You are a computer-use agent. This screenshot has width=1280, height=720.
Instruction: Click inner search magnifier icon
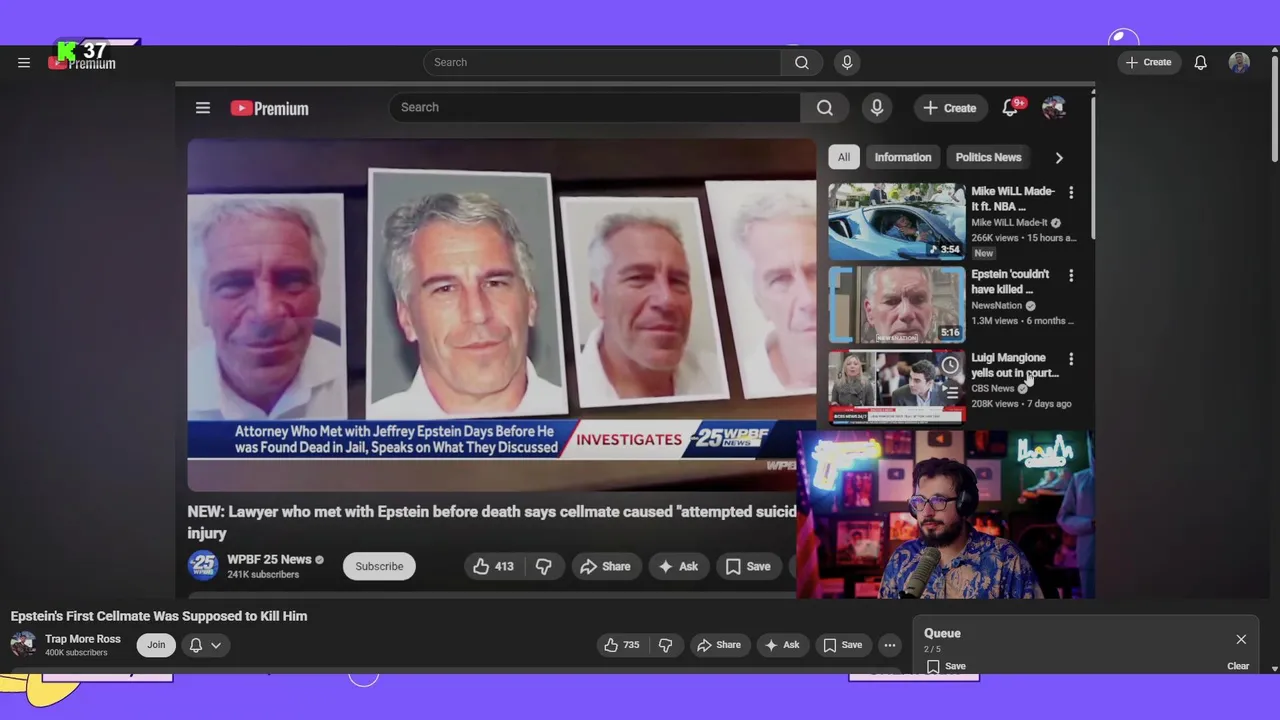(x=825, y=108)
